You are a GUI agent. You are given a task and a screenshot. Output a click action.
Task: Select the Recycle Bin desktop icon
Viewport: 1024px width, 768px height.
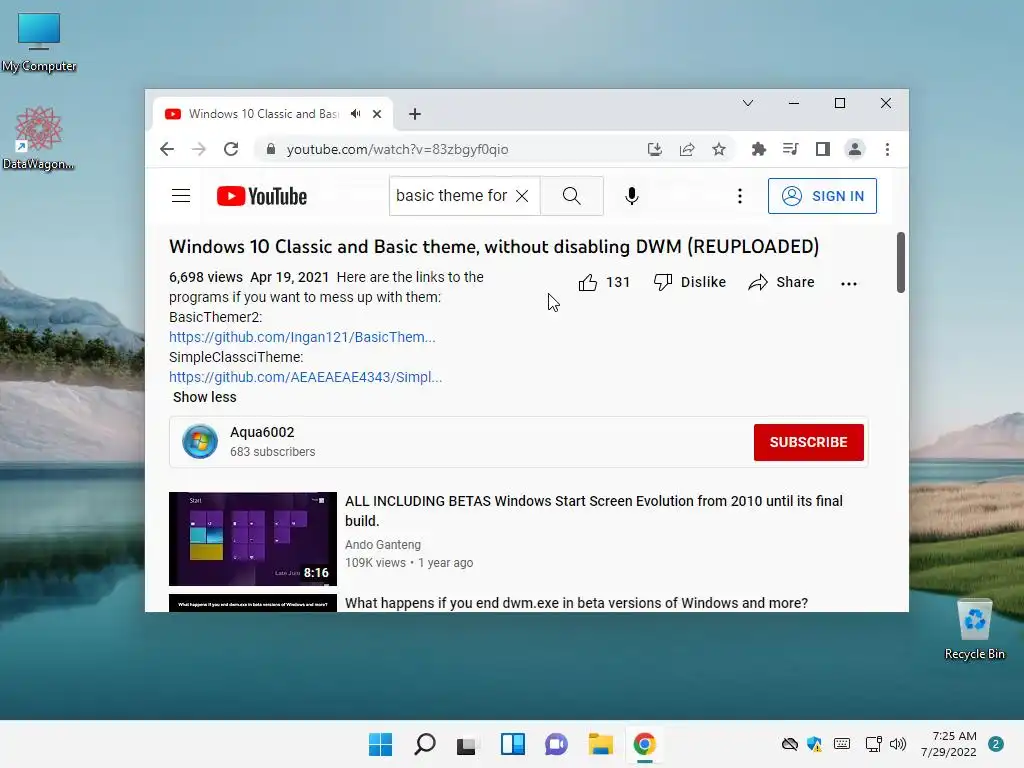point(974,630)
